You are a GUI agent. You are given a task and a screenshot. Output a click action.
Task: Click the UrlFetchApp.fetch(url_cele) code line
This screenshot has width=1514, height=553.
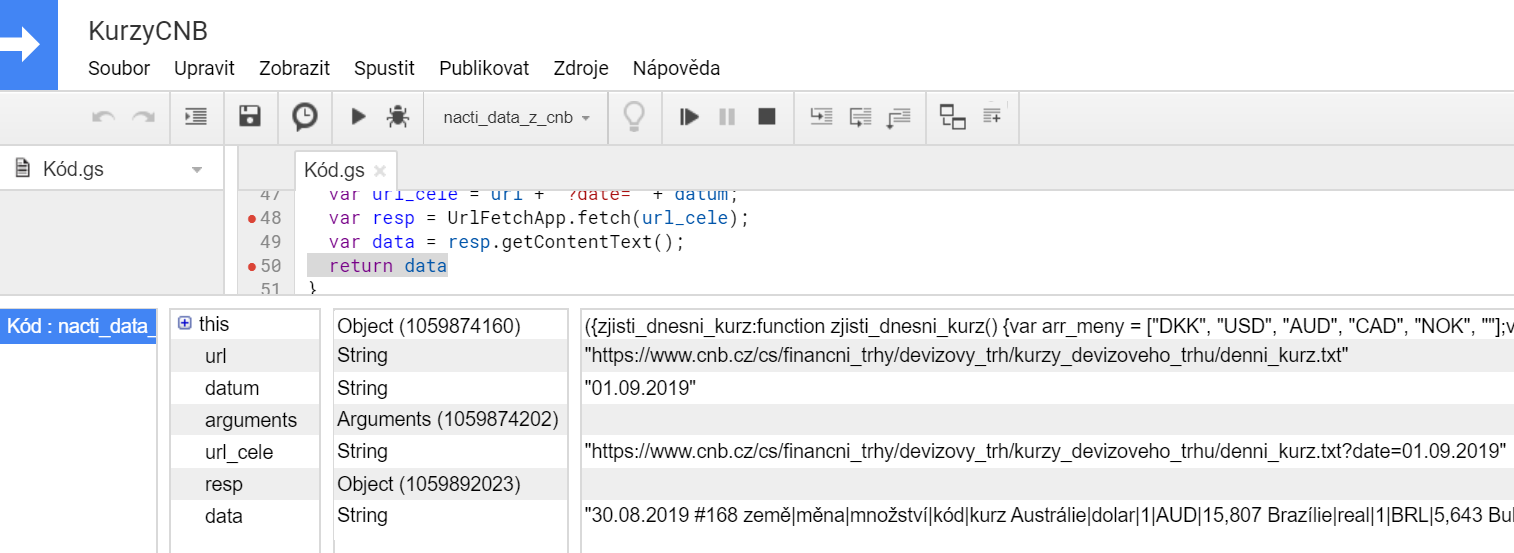(x=538, y=218)
